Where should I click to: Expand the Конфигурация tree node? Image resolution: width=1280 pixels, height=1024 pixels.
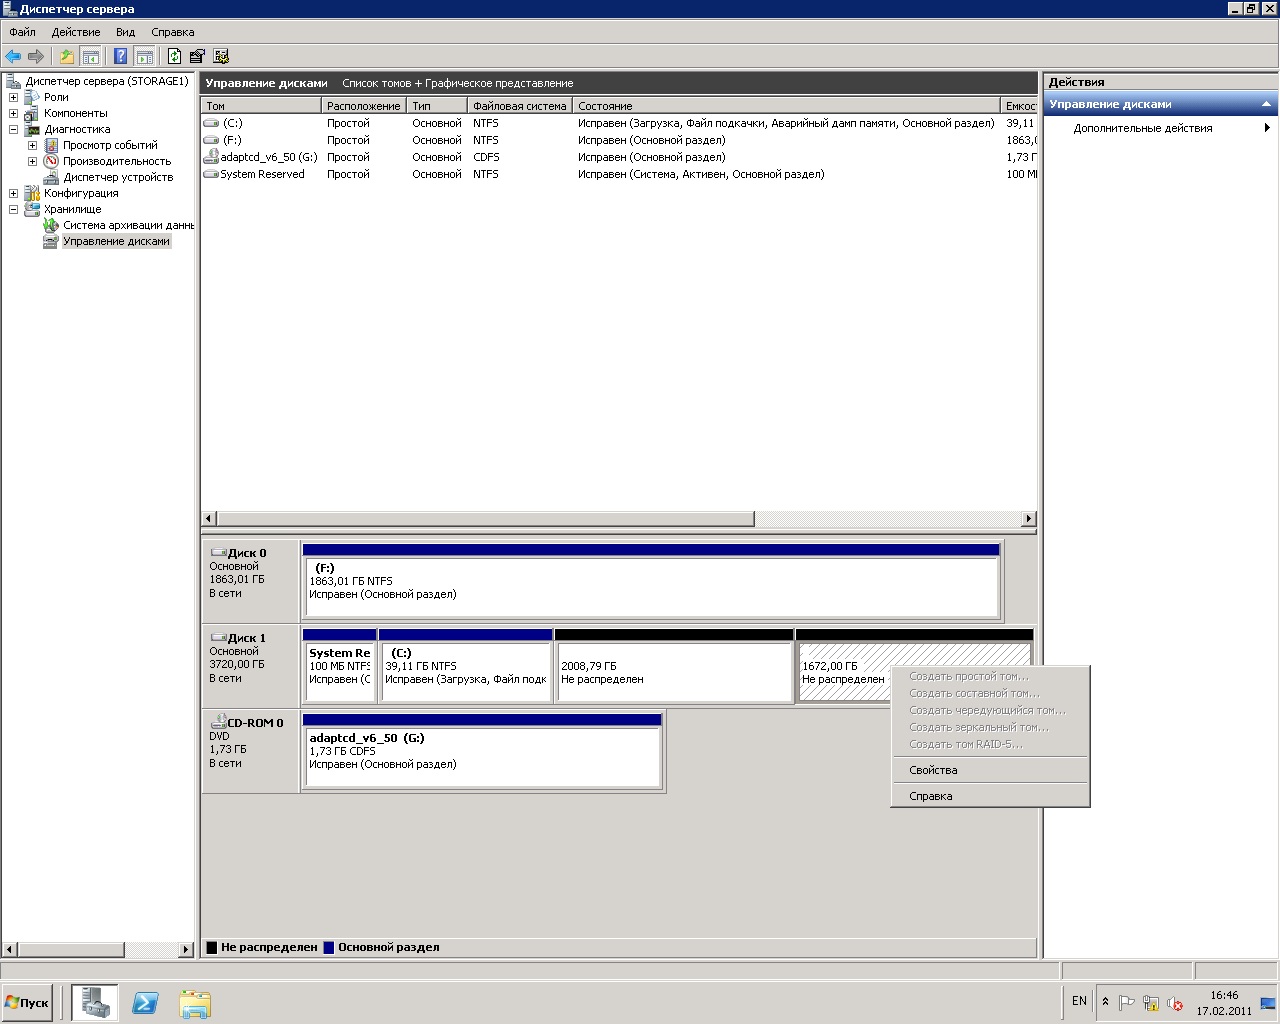point(13,193)
